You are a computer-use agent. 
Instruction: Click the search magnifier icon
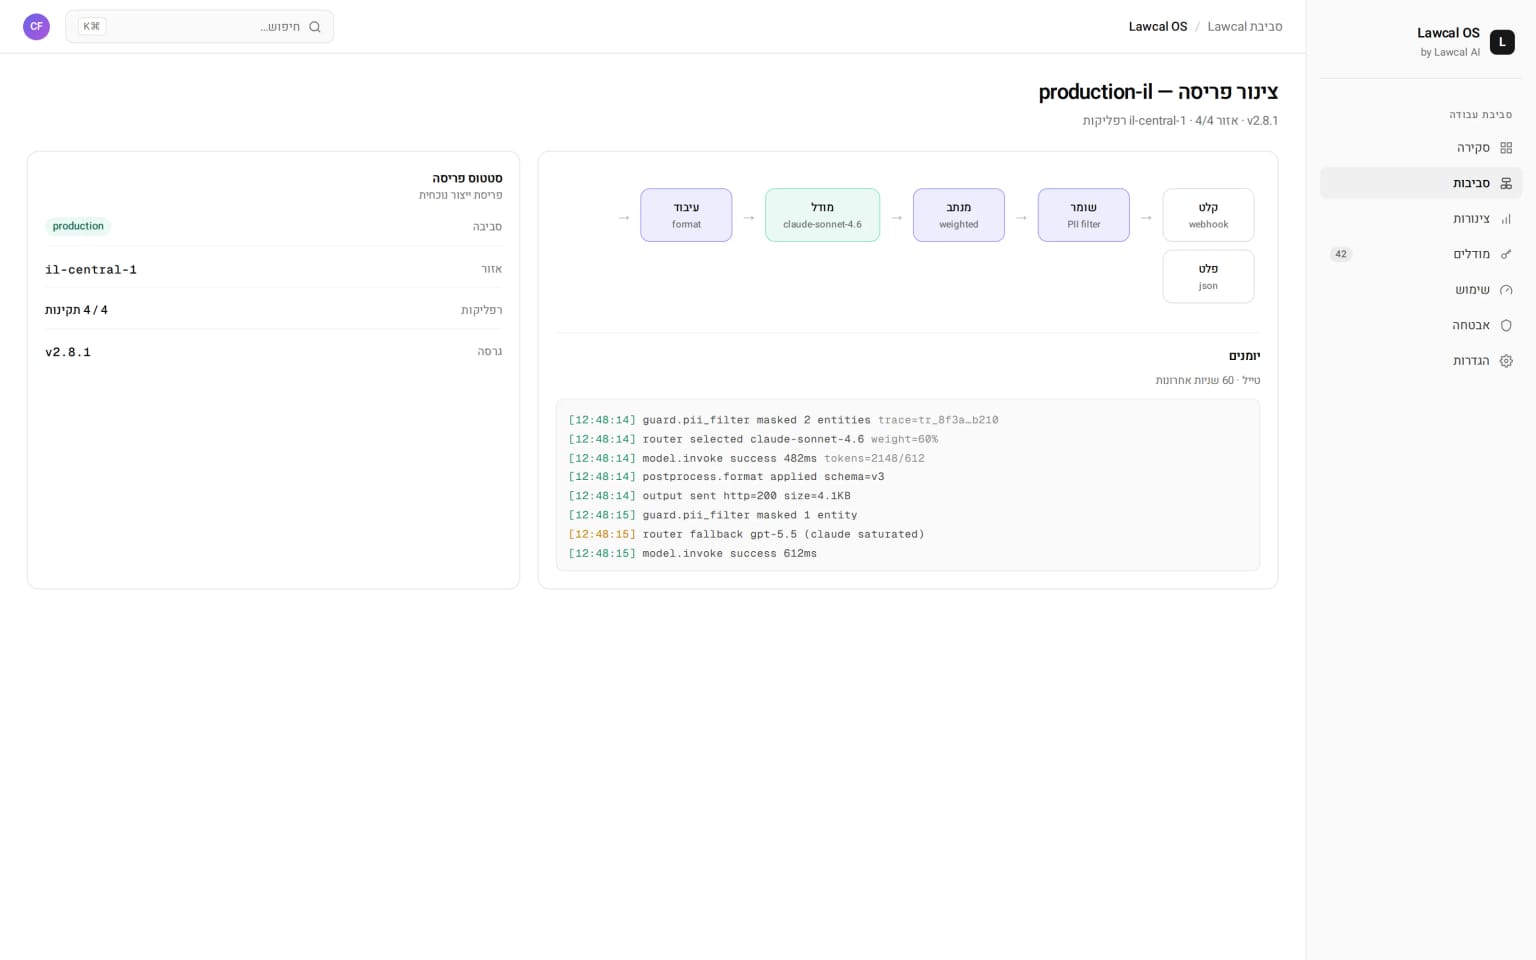point(315,27)
